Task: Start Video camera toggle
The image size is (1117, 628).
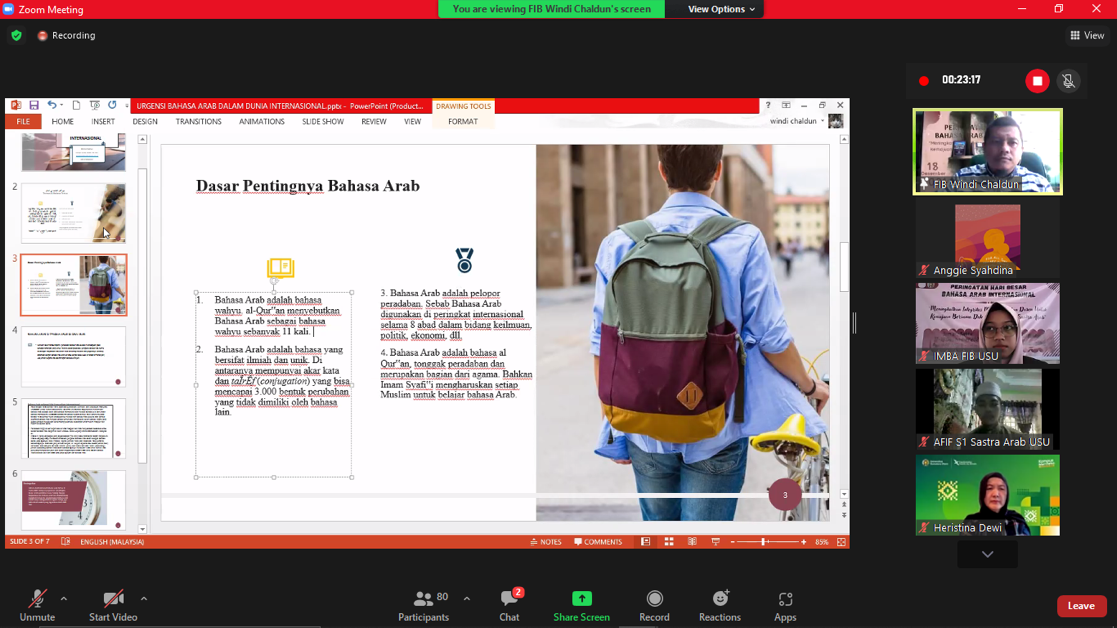Action: tap(113, 604)
